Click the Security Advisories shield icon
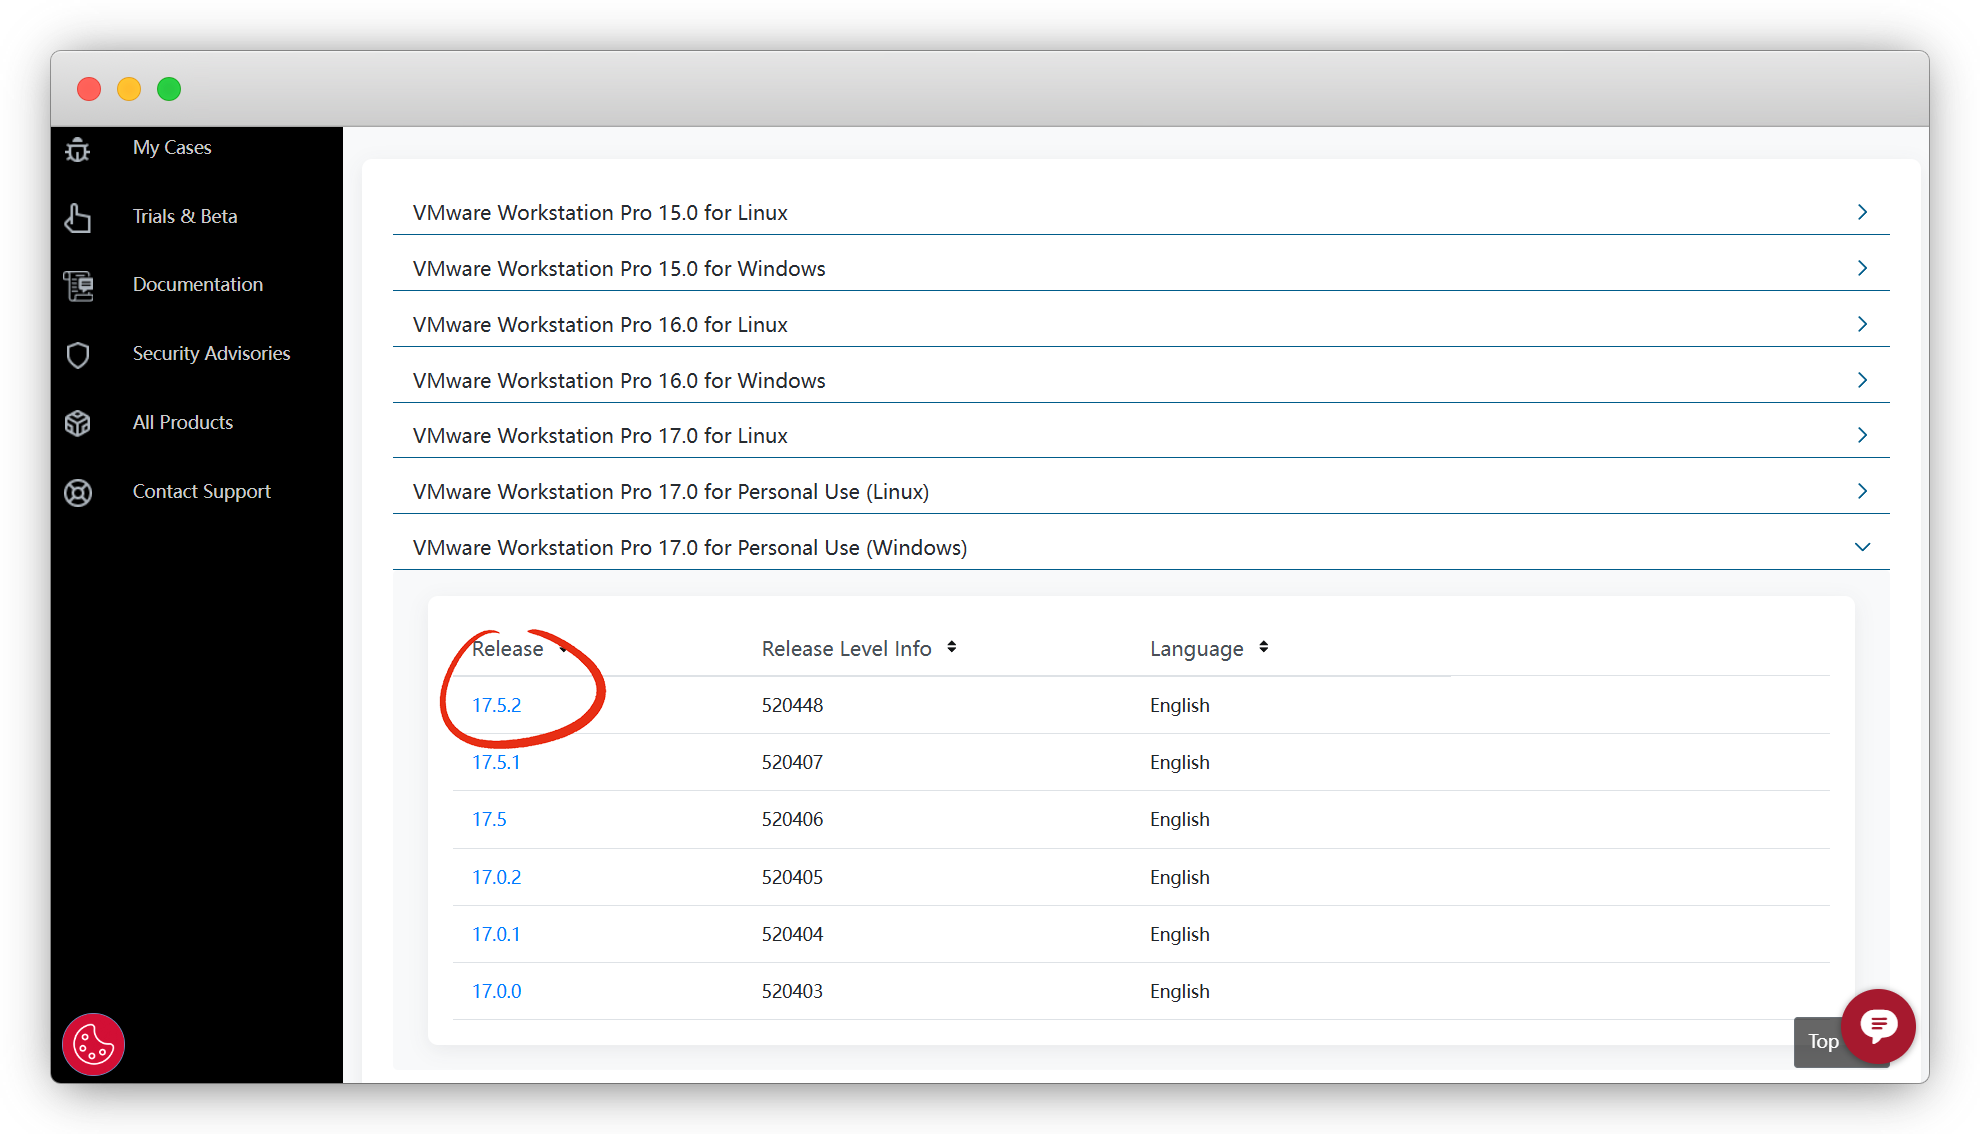 point(78,355)
